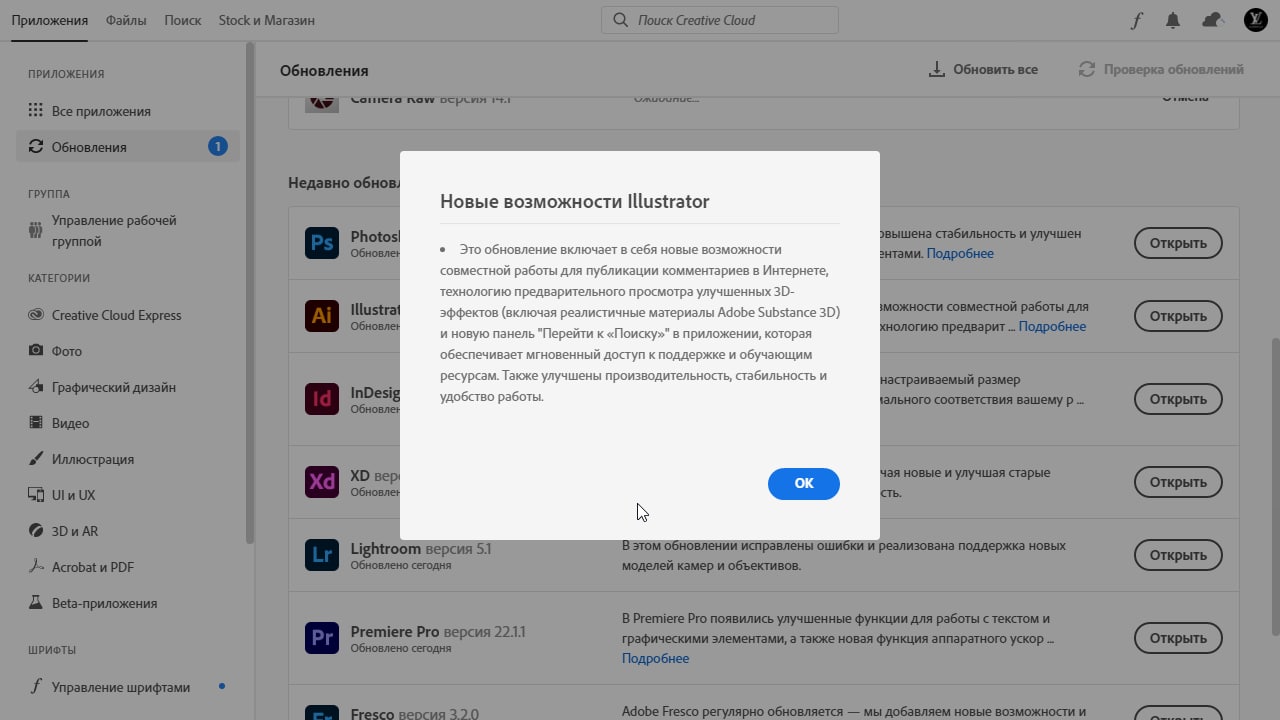1280x720 pixels.
Task: Click the Creative Cloud Express icon
Action: click(x=36, y=315)
